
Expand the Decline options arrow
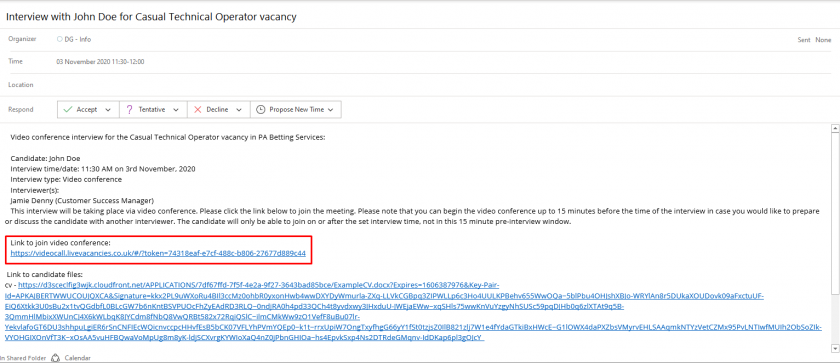coord(239,110)
